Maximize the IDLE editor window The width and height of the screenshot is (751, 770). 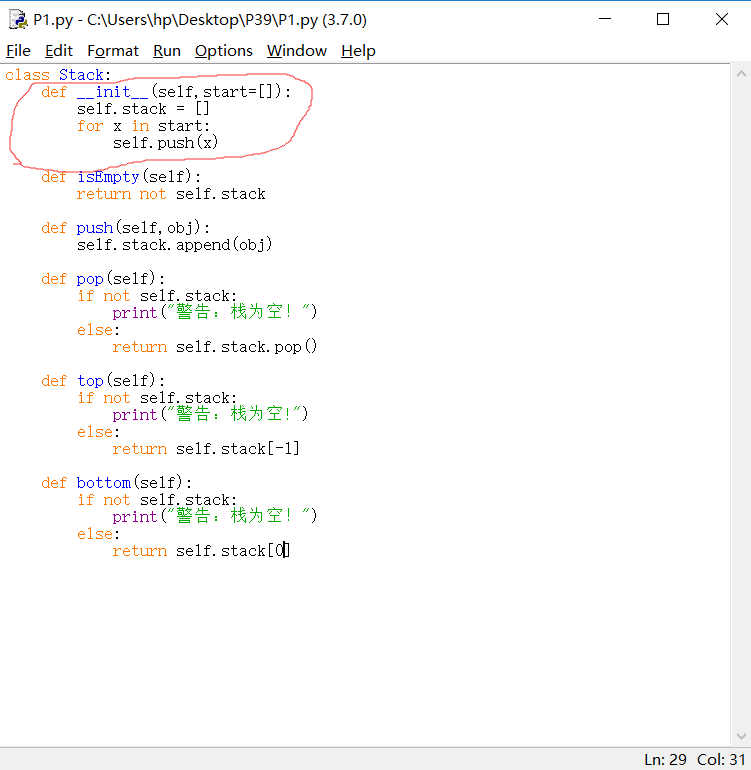[663, 19]
